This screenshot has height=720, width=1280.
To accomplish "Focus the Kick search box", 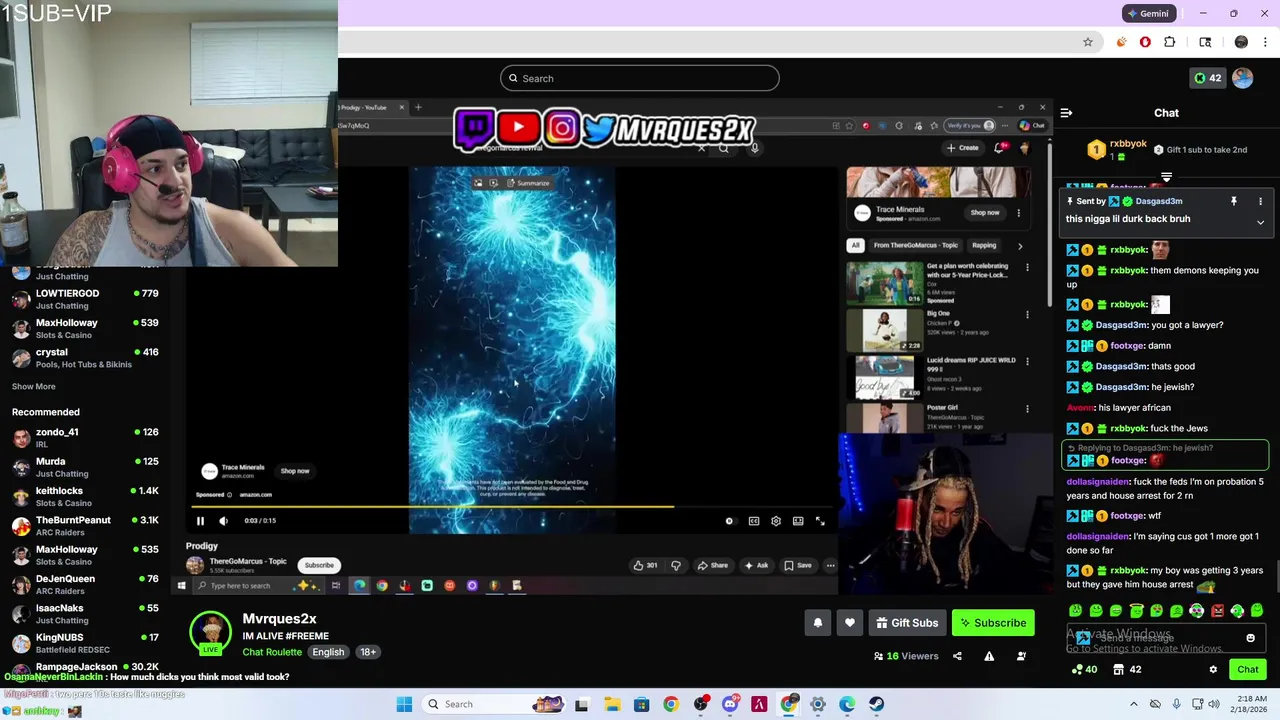I will (640, 78).
